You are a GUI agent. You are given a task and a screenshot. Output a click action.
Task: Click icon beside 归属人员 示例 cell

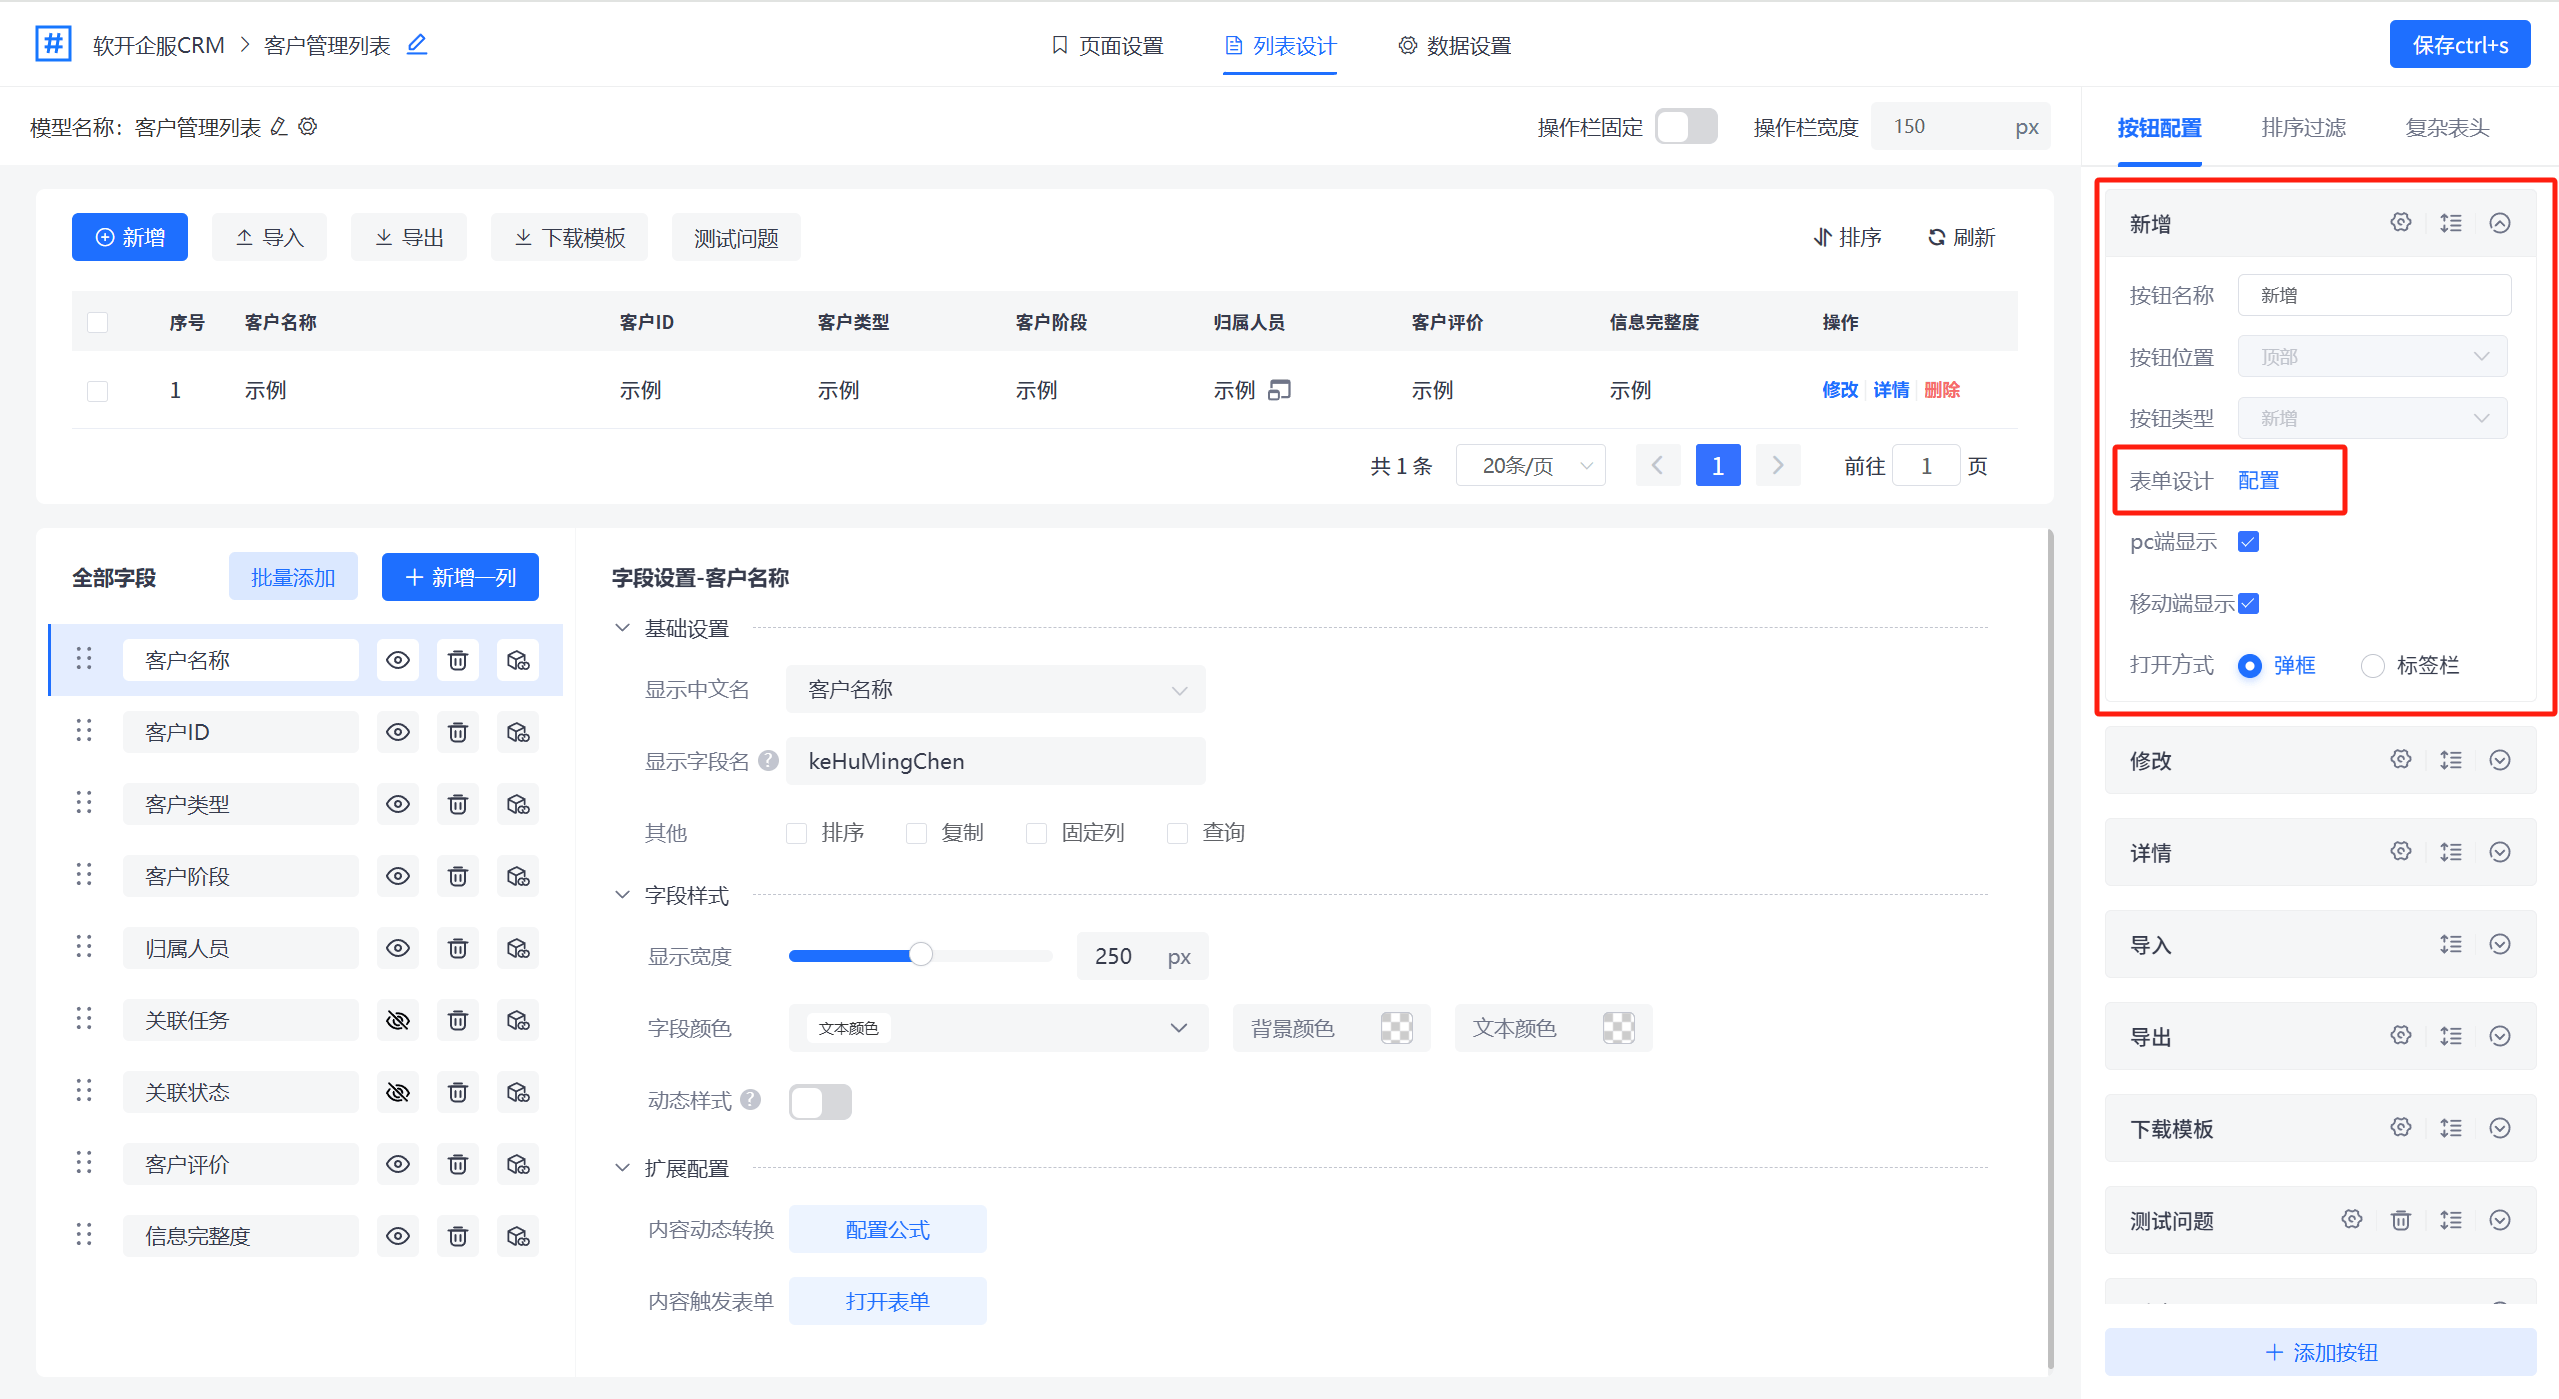pyautogui.click(x=1280, y=390)
